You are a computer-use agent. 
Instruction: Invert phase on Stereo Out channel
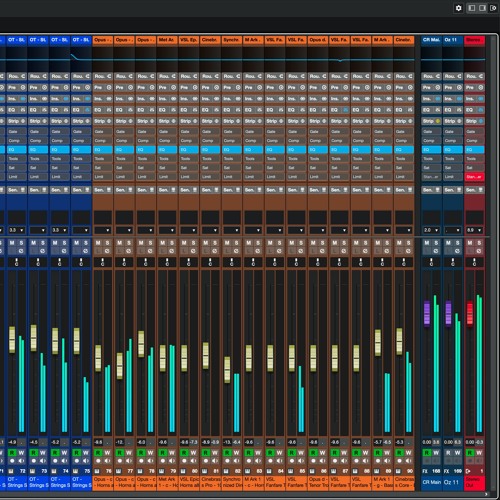point(479,251)
